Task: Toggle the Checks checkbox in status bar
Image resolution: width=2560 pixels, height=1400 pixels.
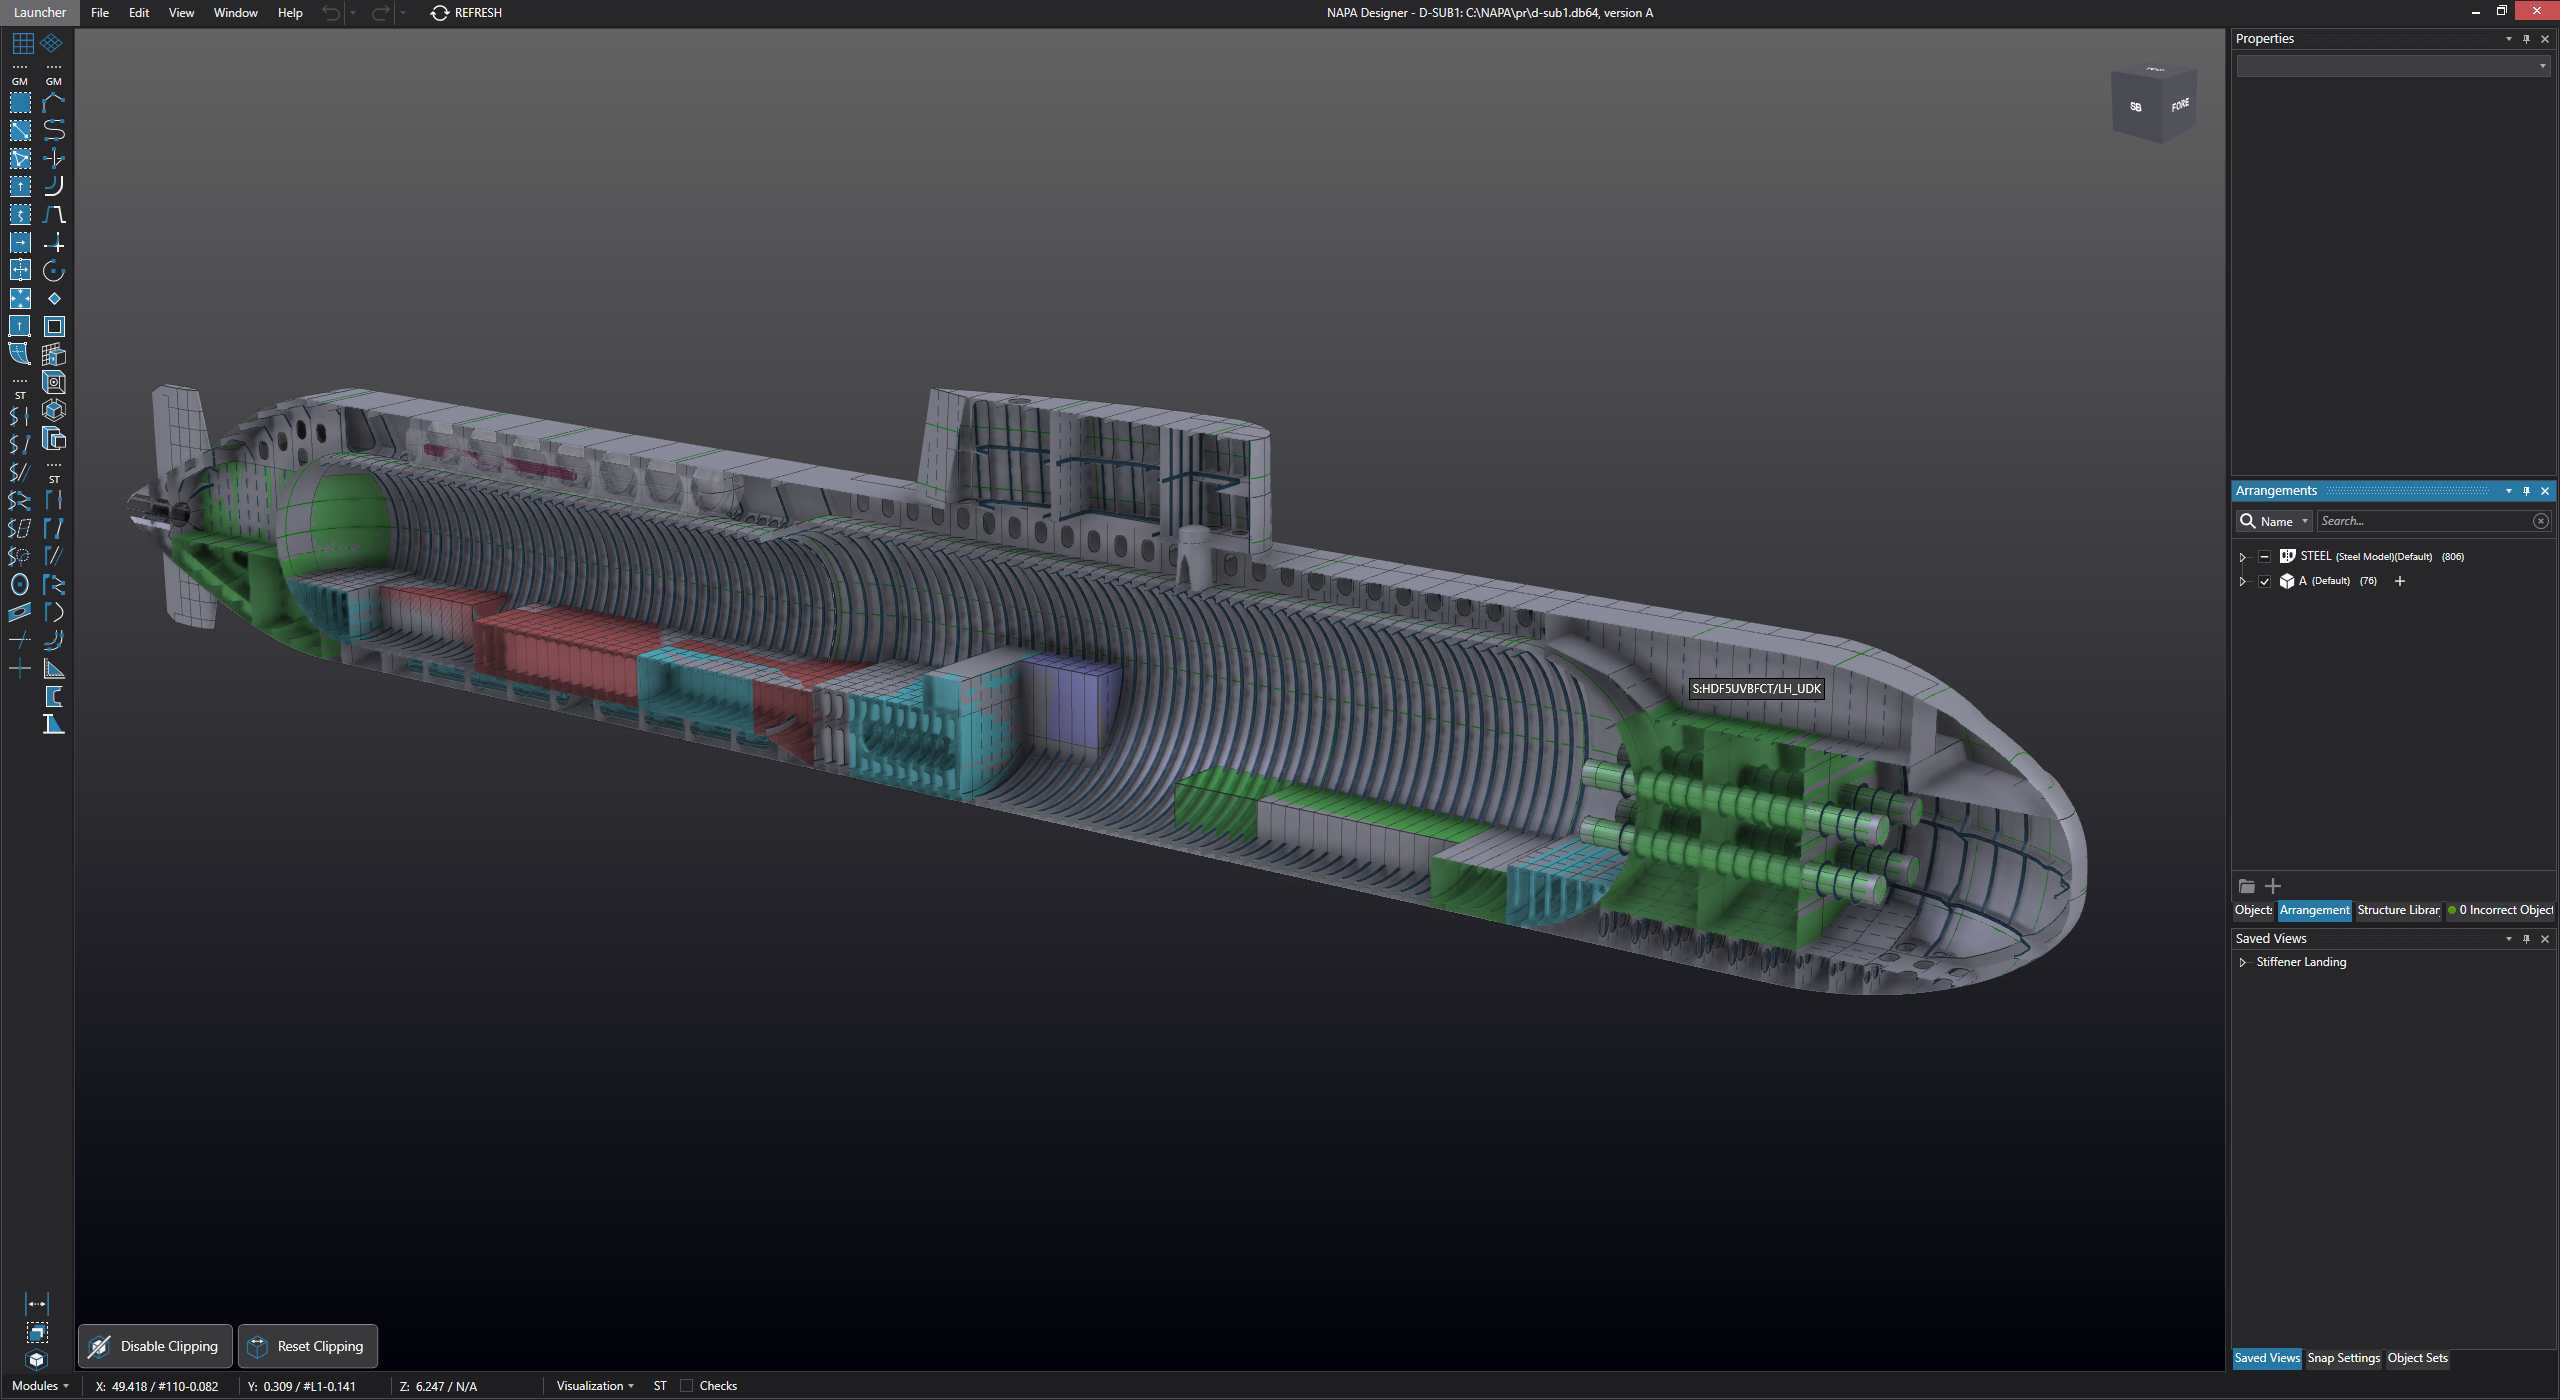Action: click(687, 1386)
